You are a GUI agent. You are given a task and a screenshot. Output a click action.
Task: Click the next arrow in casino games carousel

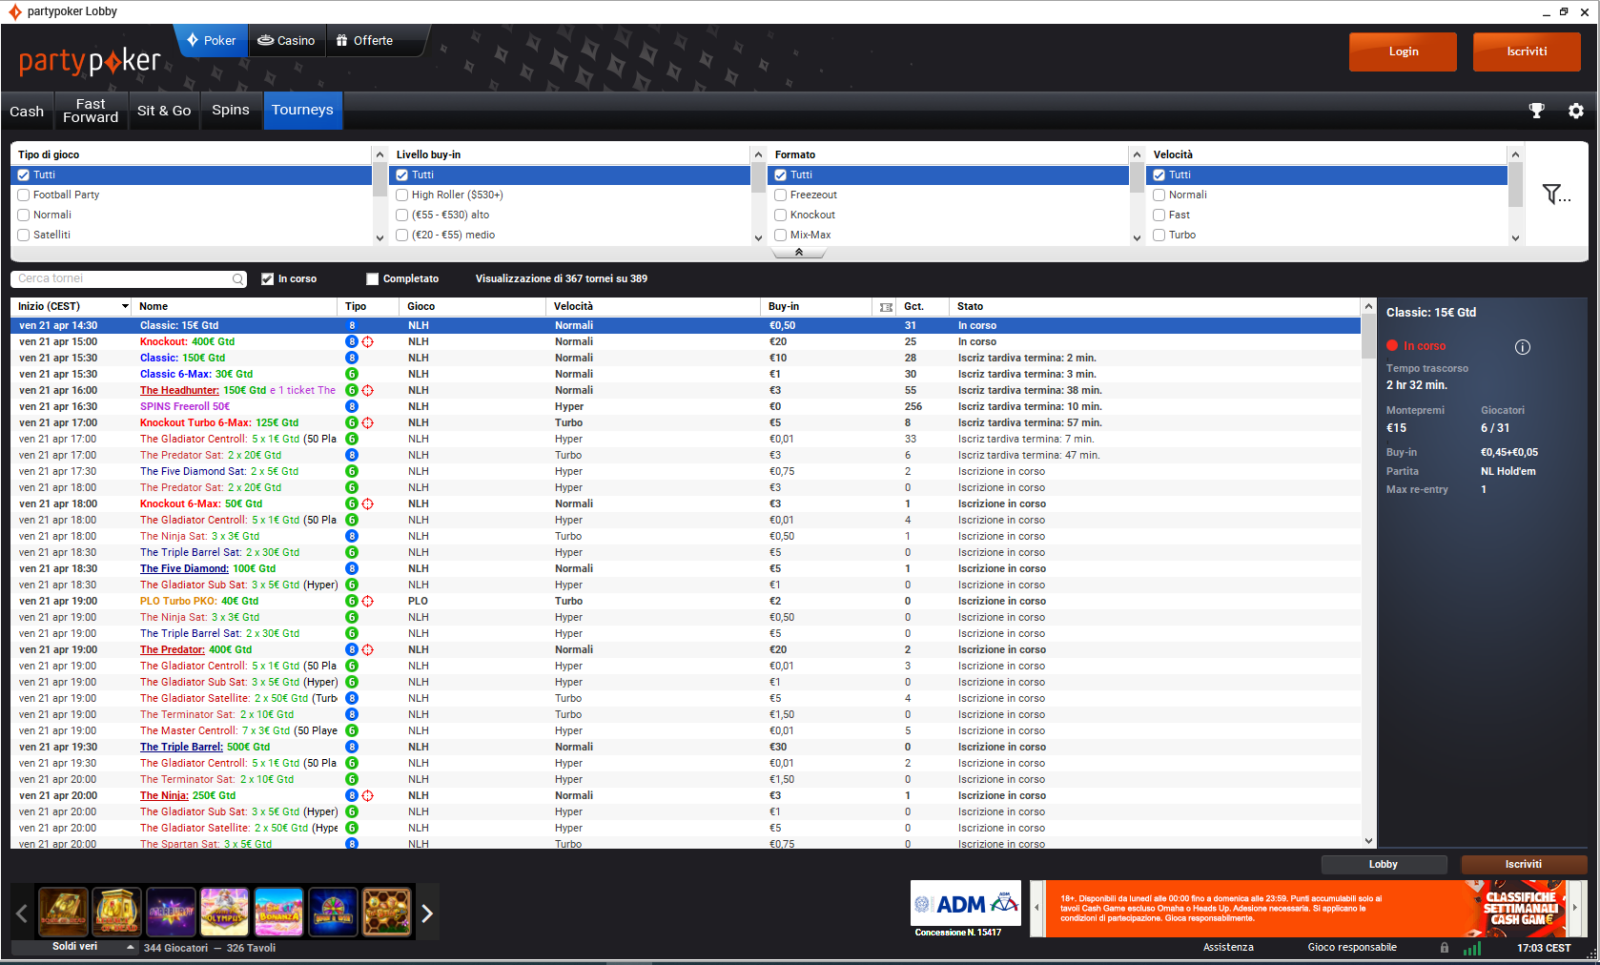(x=427, y=913)
